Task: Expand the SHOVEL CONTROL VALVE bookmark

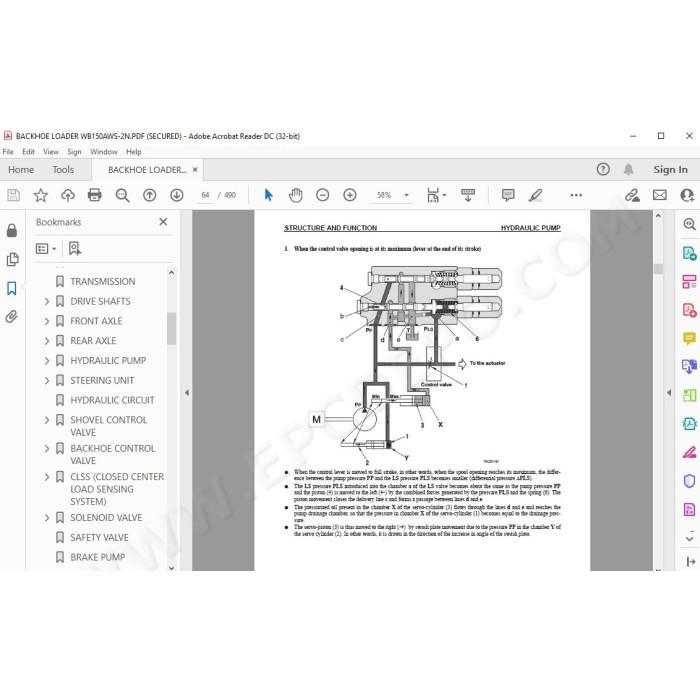Action: tap(47, 420)
